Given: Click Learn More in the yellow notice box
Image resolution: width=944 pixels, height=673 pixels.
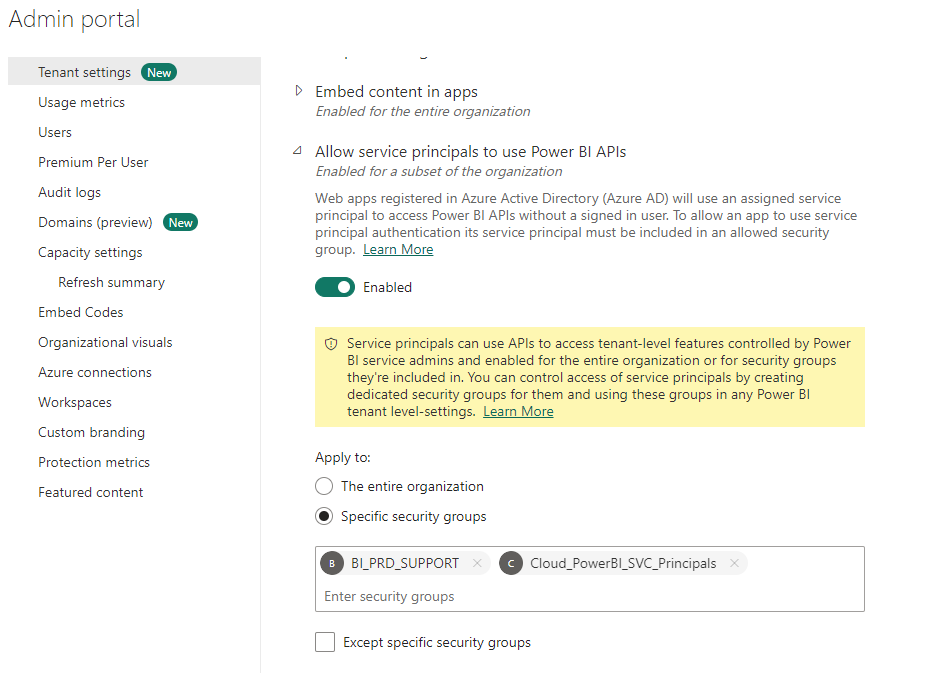Looking at the screenshot, I should coord(518,411).
